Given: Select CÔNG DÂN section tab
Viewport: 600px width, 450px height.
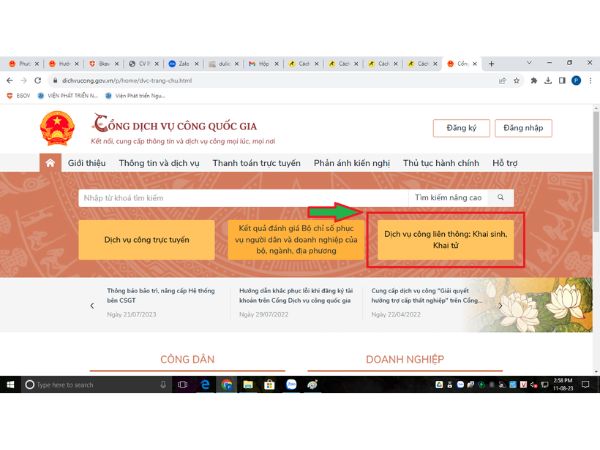Looking at the screenshot, I should pyautogui.click(x=188, y=360).
